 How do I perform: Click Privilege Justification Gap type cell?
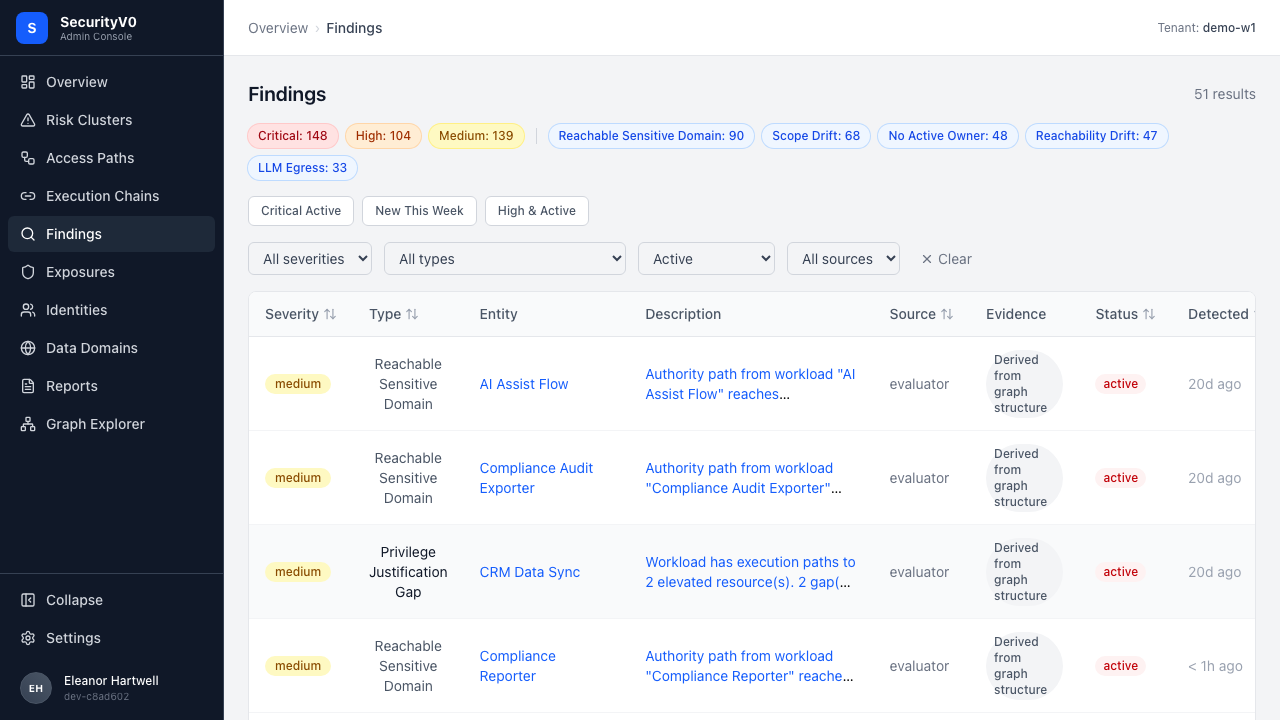click(x=408, y=572)
